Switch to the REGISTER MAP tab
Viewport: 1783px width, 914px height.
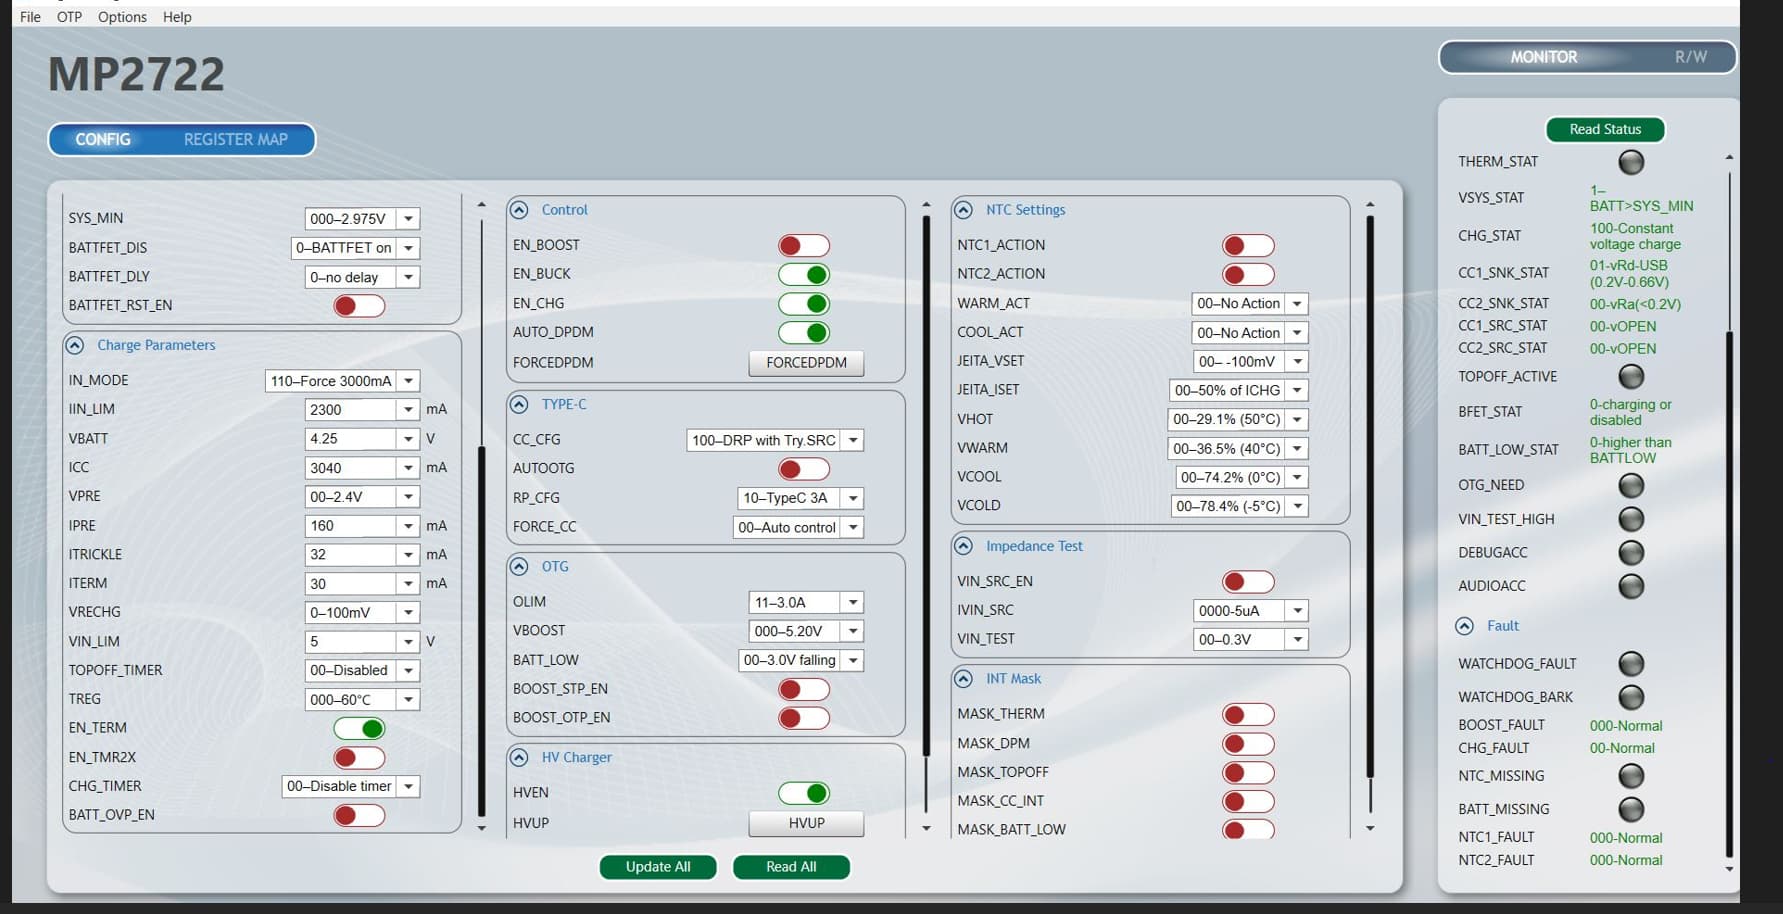(x=236, y=140)
